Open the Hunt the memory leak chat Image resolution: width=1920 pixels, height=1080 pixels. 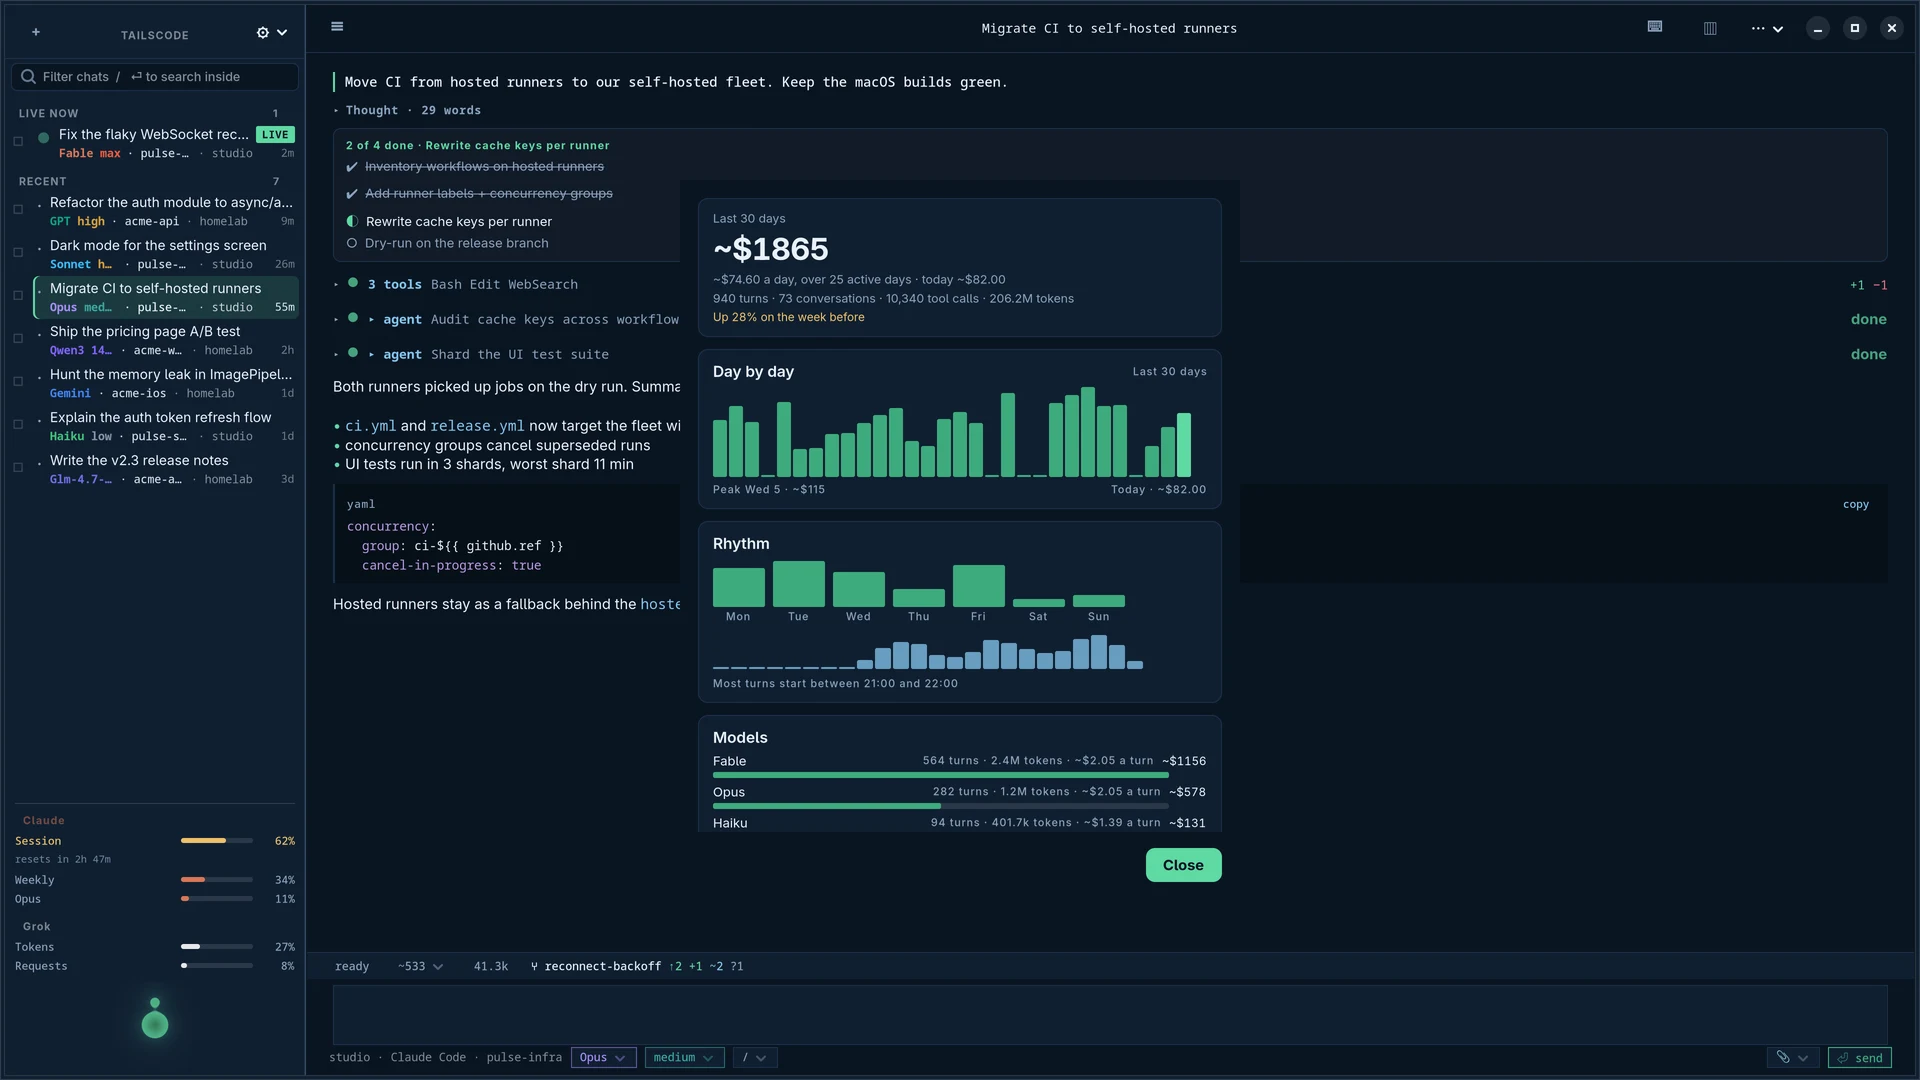166,383
